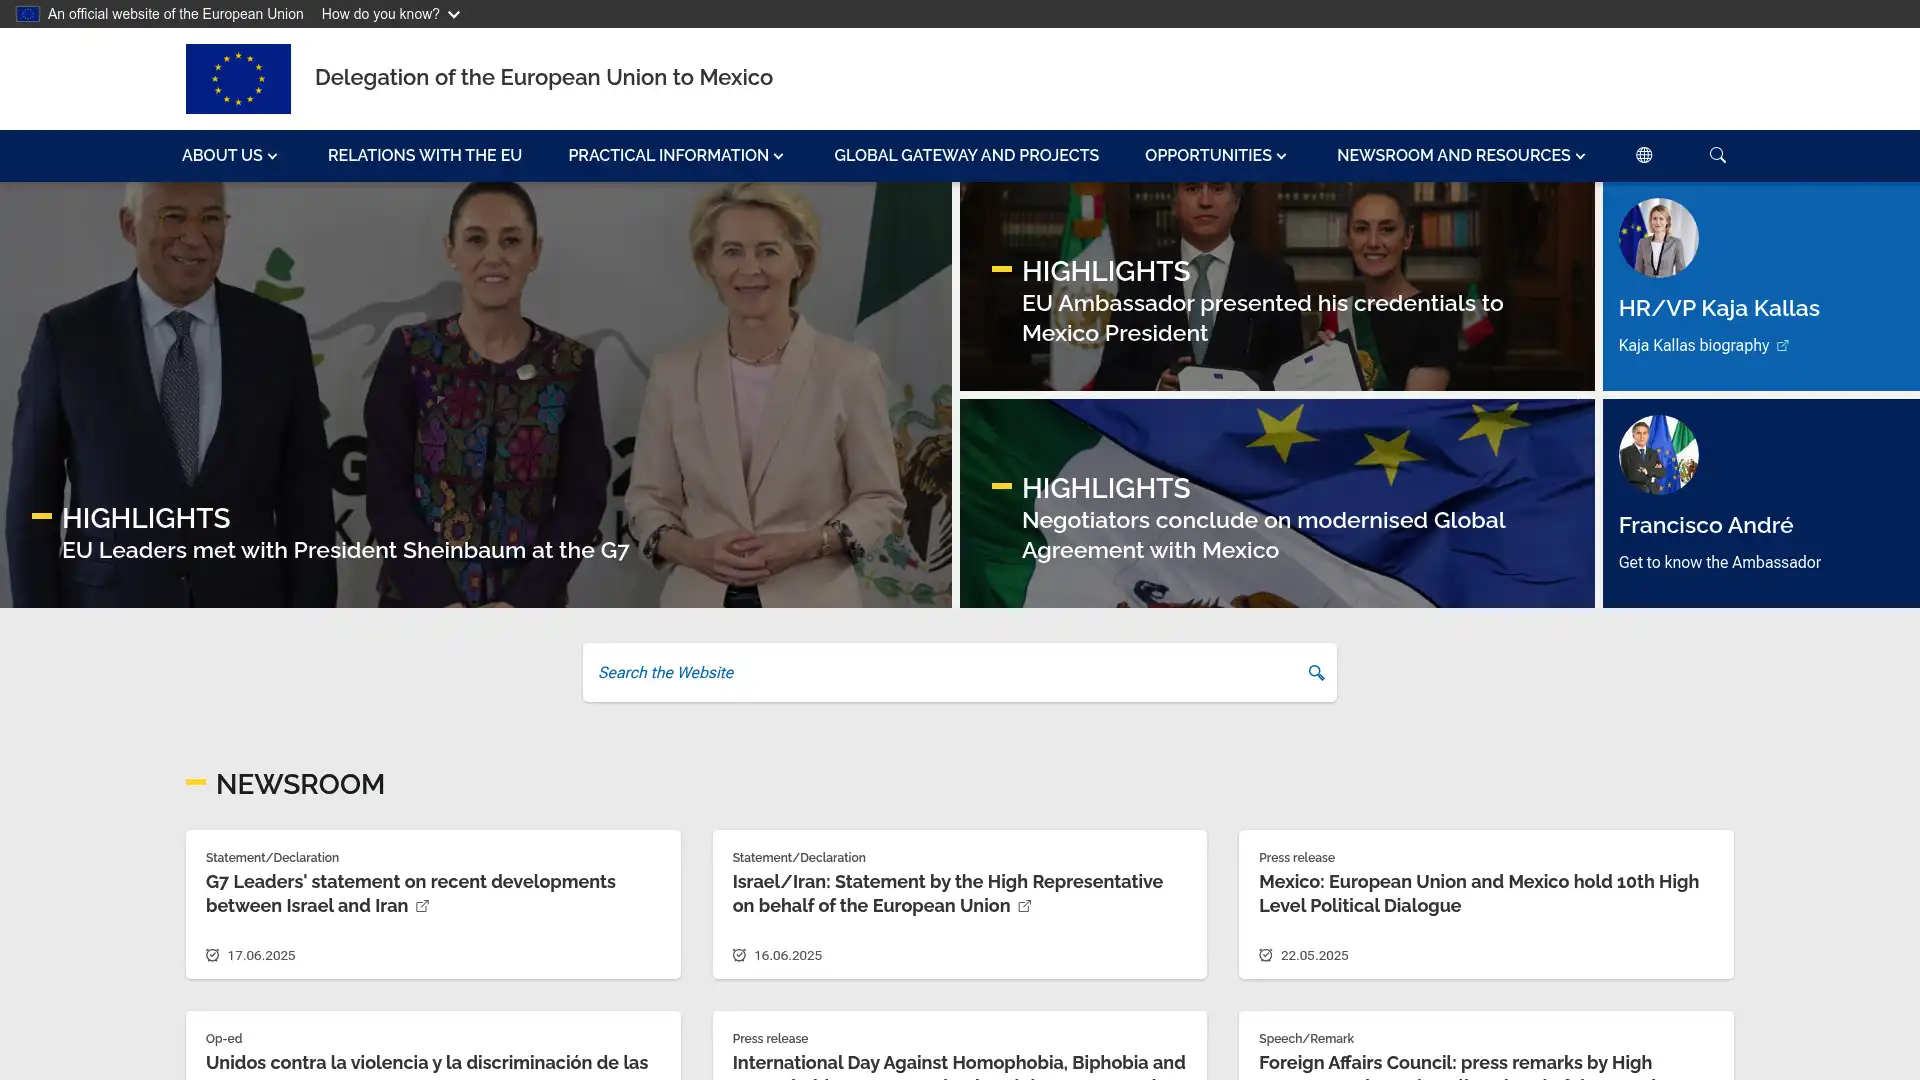Expand the About Us menu
Screen dimensions: 1920x1080
[229, 155]
